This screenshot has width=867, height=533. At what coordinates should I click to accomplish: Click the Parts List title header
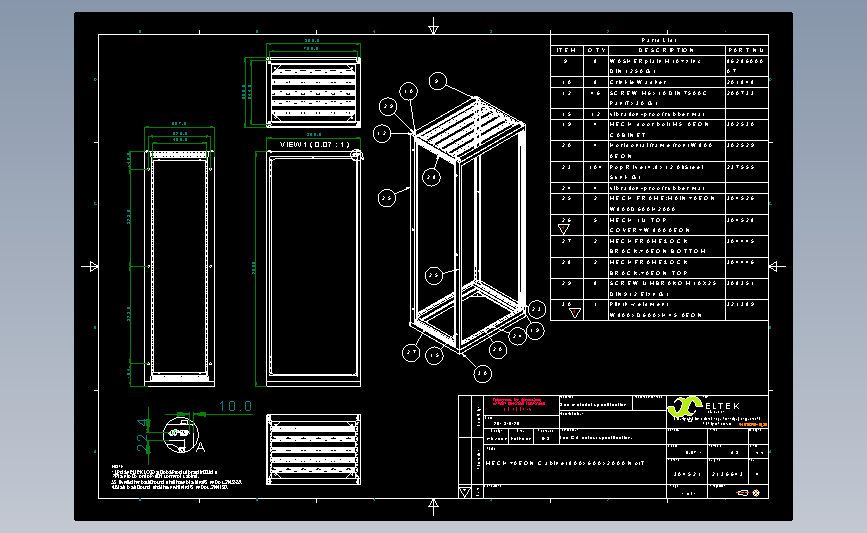point(659,40)
